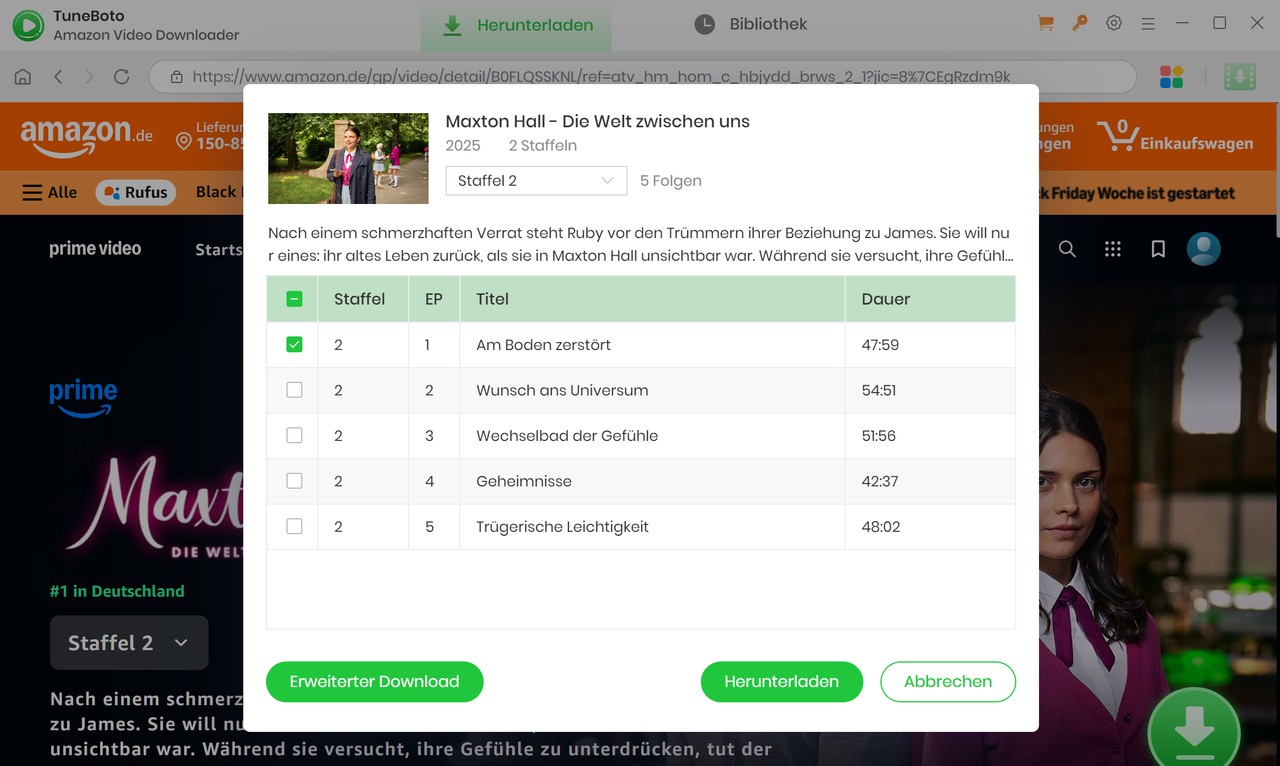Viewport: 1280px width, 766px height.
Task: Open the key/registration icon in the title bar
Action: (1079, 22)
